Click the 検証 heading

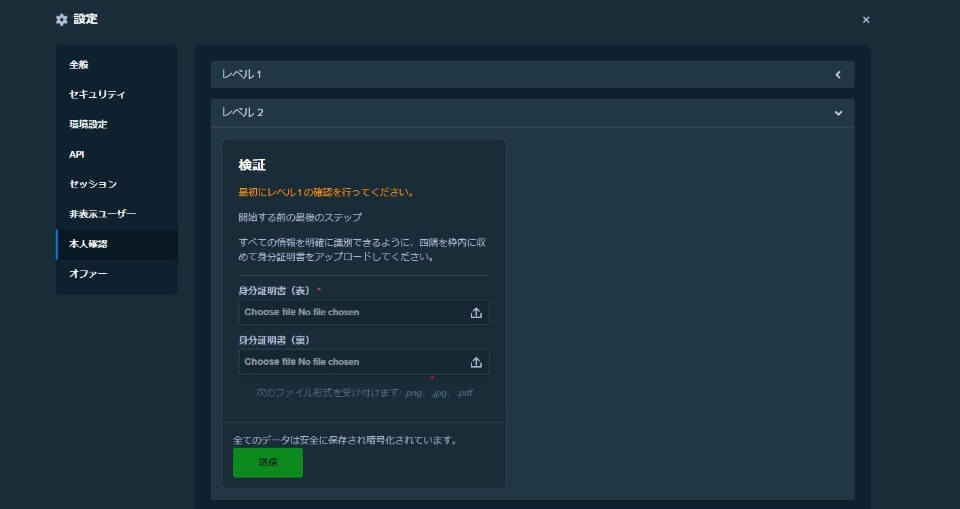pyautogui.click(x=252, y=165)
